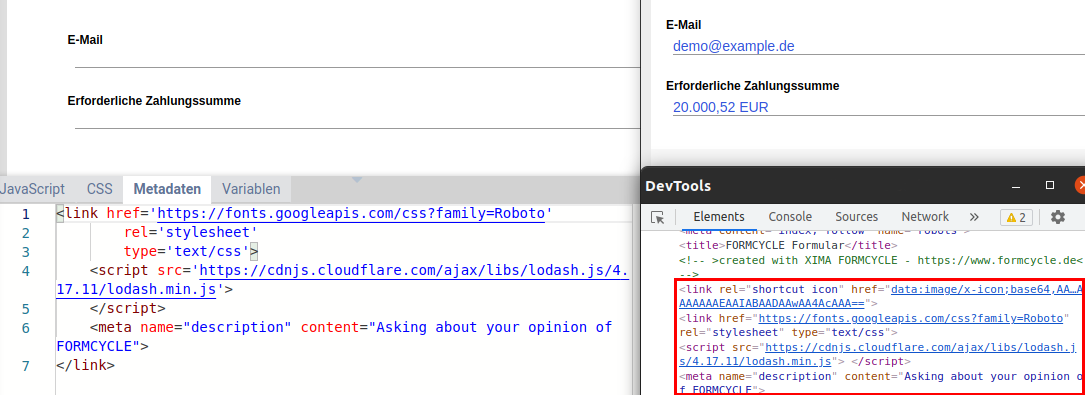The width and height of the screenshot is (1085, 395).
Task: Open the Variablen tab
Action: (251, 189)
